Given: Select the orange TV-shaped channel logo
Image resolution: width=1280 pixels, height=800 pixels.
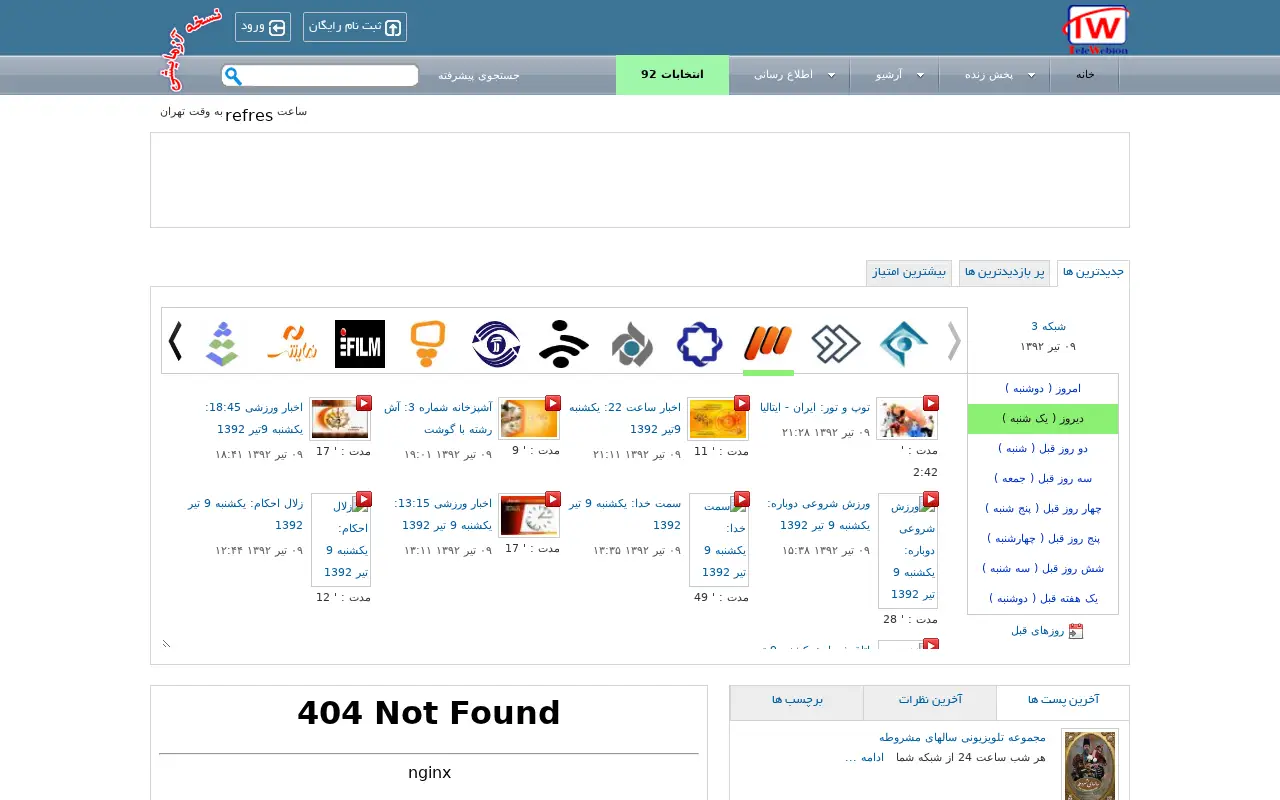Looking at the screenshot, I should tap(428, 344).
